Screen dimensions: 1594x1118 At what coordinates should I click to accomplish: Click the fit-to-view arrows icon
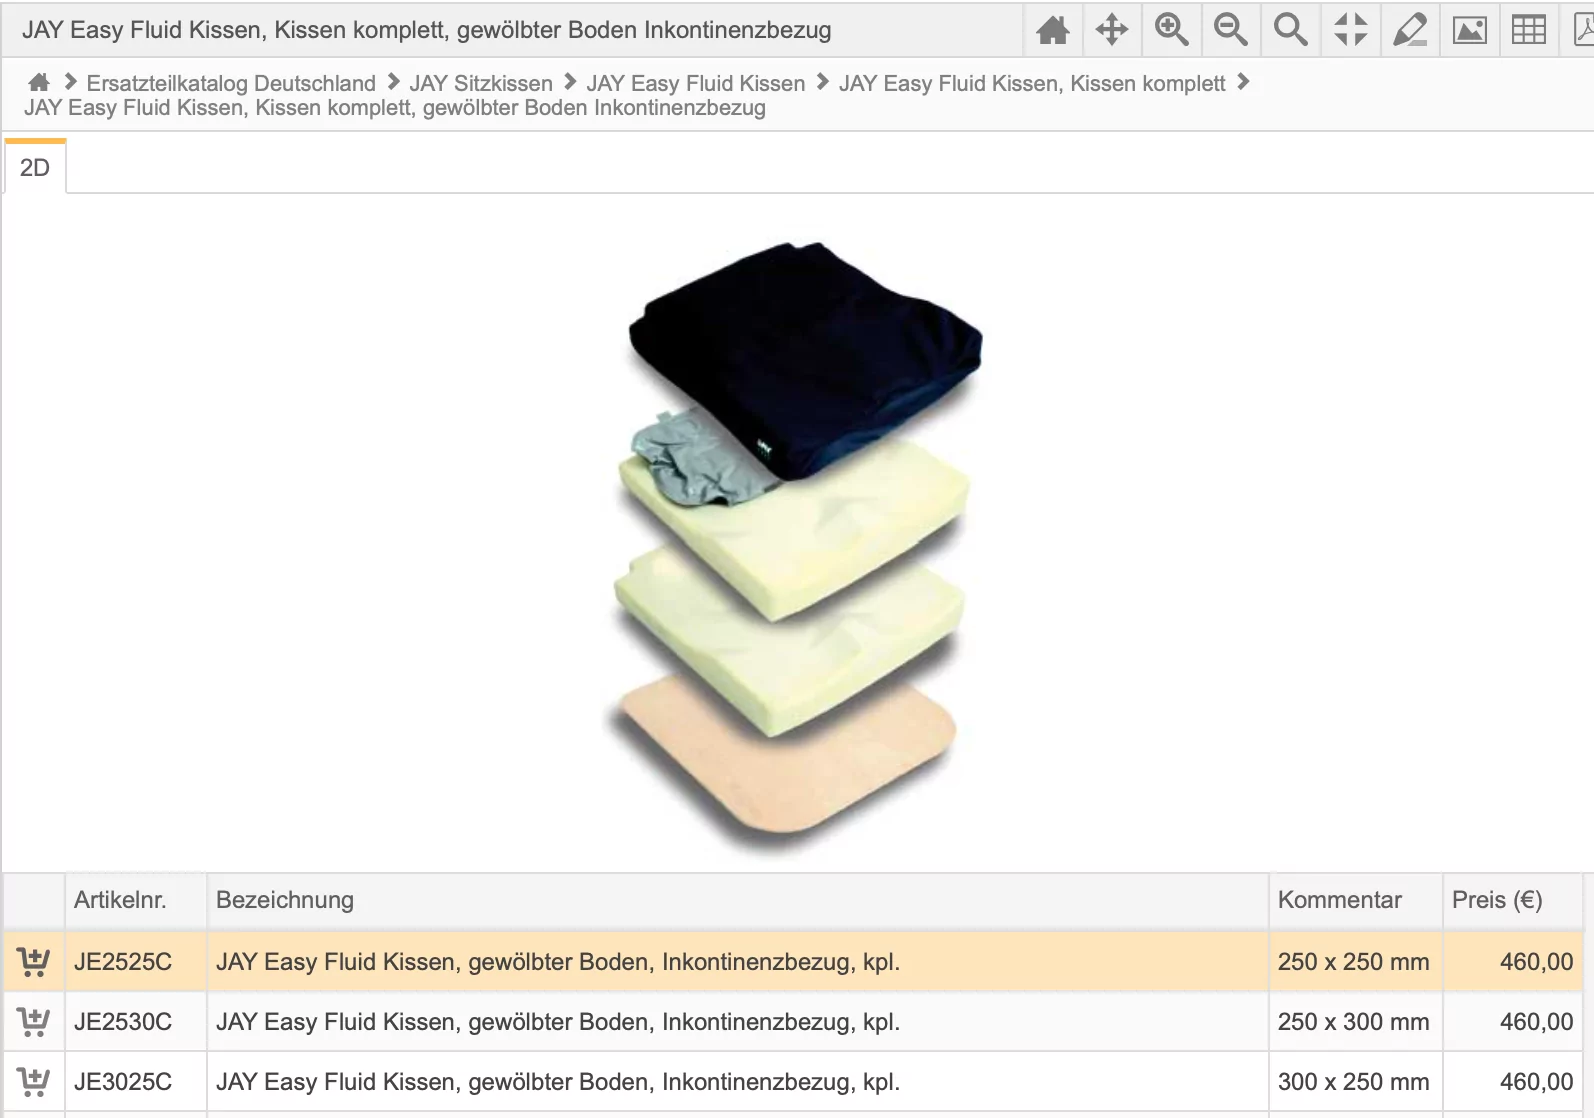[x=1350, y=30]
